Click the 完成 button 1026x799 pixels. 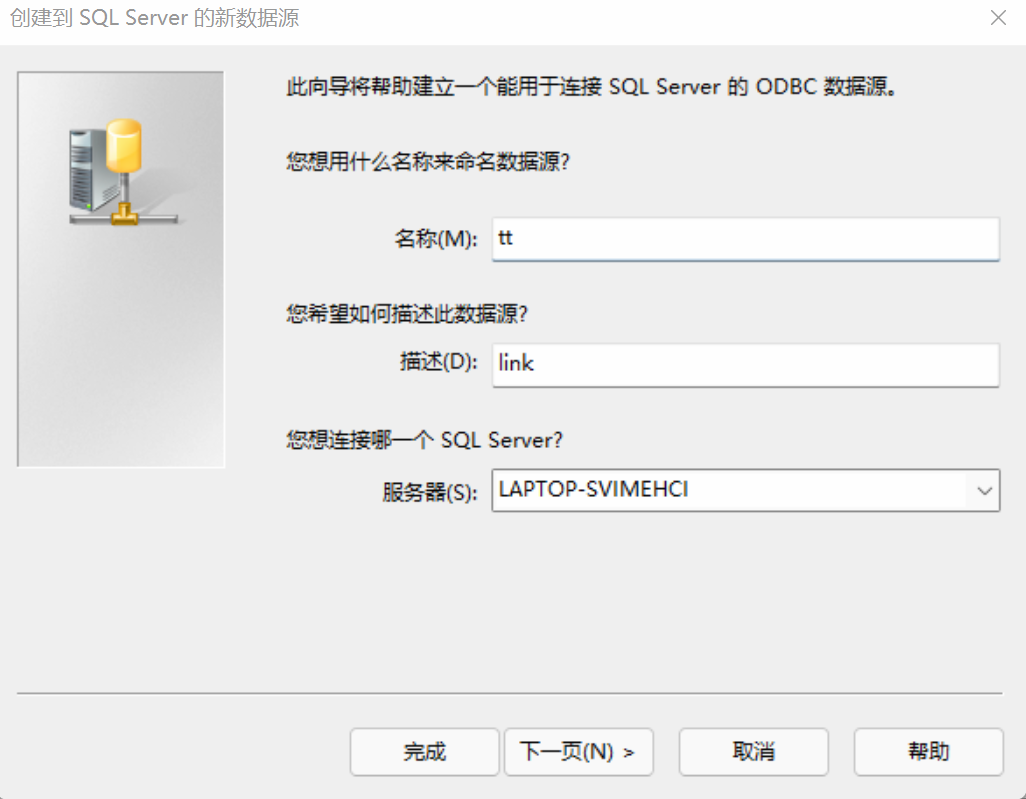424,752
